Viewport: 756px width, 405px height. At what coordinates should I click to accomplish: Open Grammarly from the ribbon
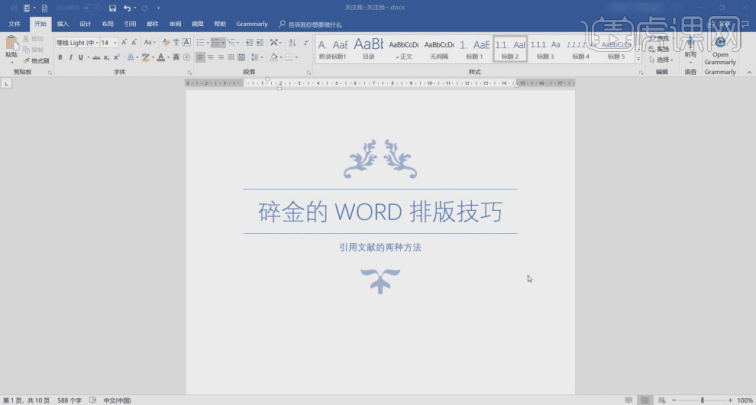click(720, 51)
